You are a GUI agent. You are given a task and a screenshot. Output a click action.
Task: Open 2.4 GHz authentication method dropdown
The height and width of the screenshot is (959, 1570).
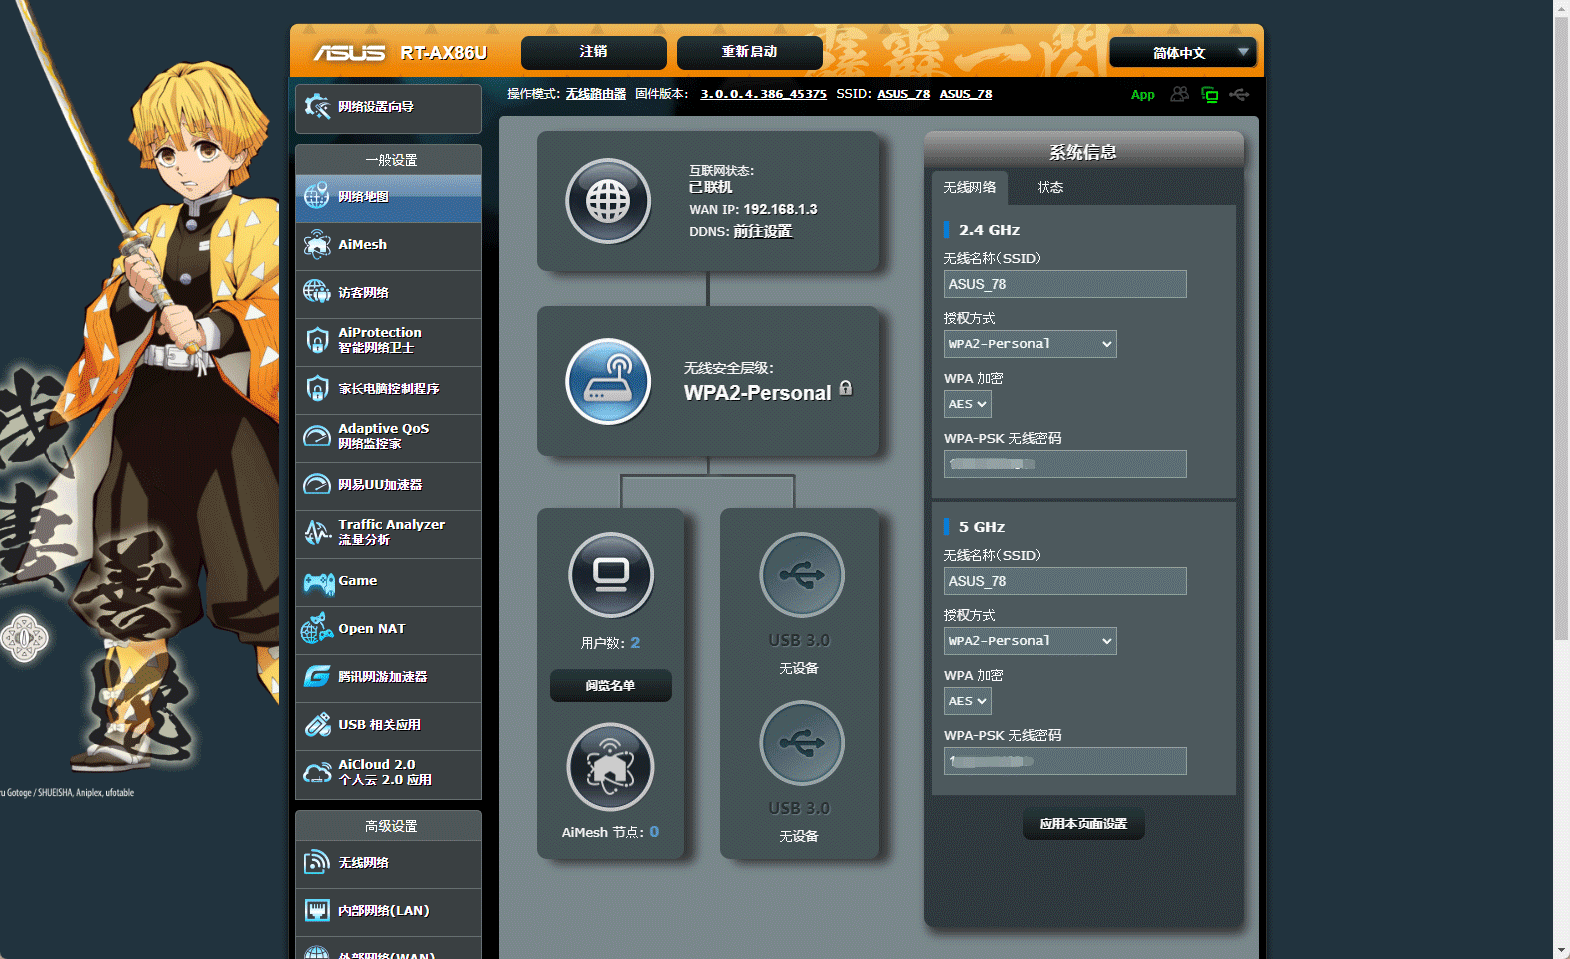(x=1030, y=344)
